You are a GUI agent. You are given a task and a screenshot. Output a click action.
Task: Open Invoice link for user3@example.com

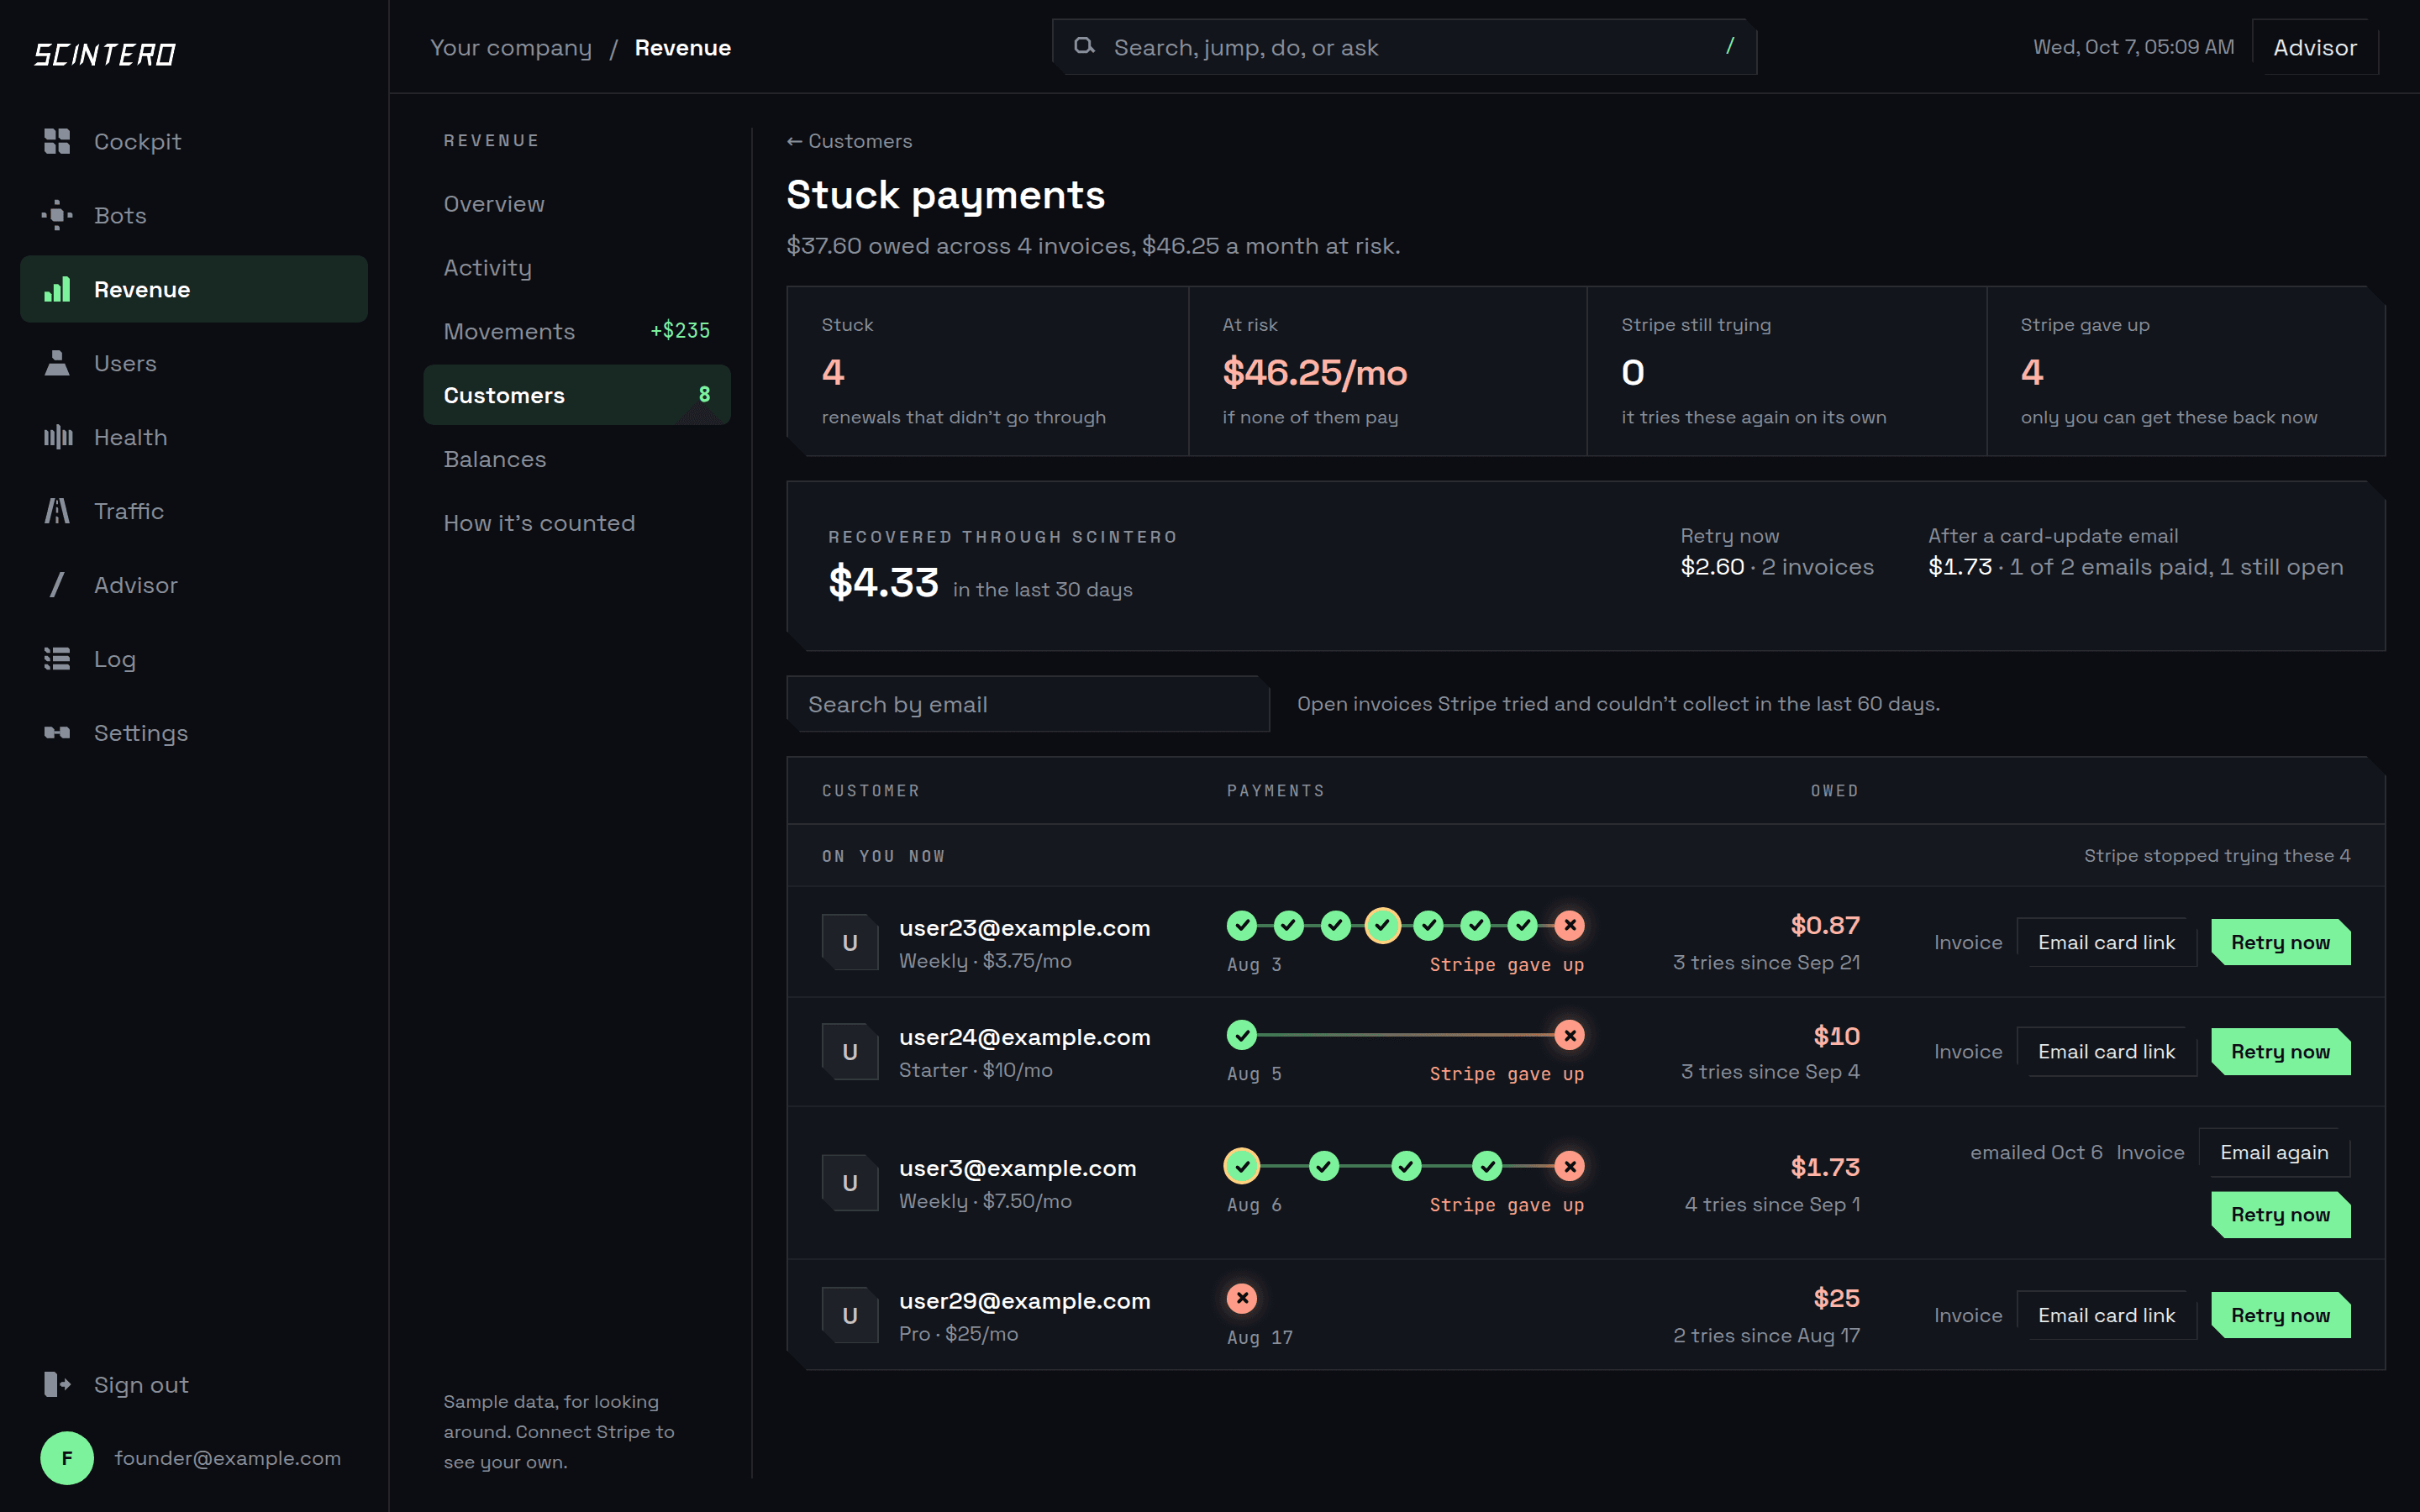click(x=2150, y=1152)
